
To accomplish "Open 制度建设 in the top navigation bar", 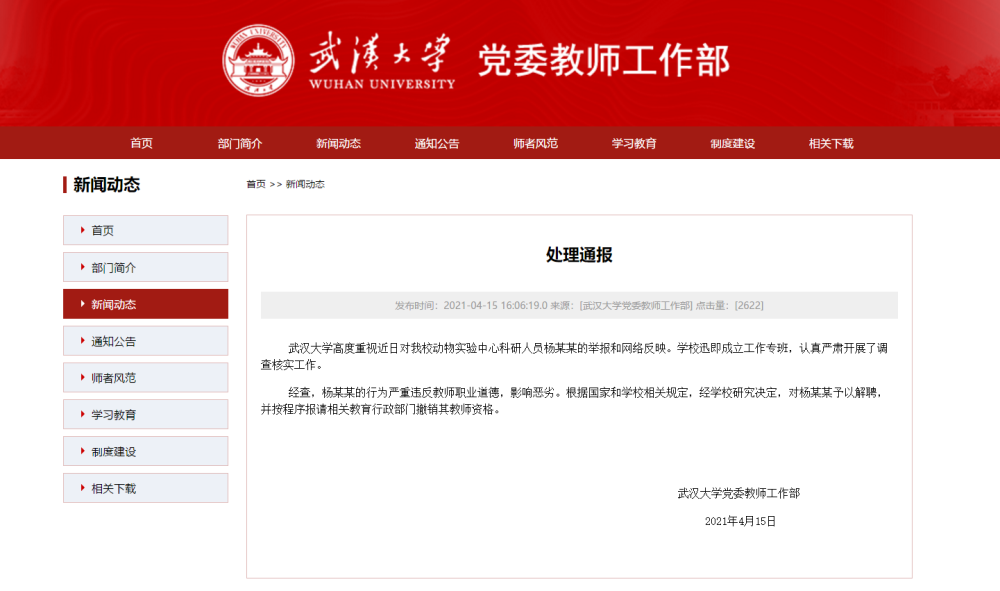I will [732, 143].
